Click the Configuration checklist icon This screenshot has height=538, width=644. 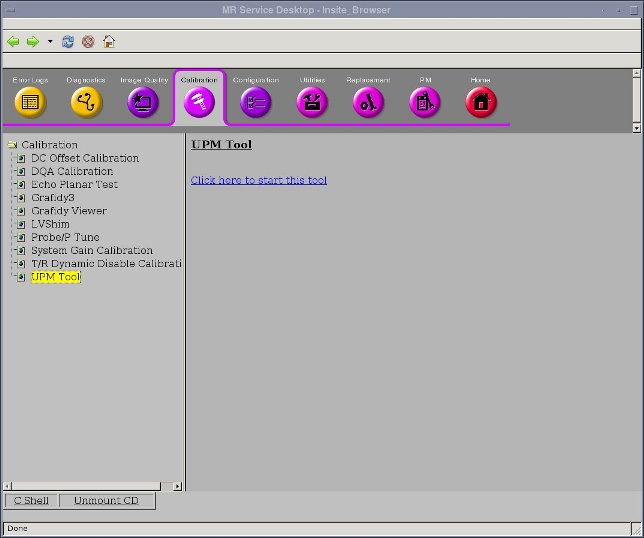pos(255,102)
